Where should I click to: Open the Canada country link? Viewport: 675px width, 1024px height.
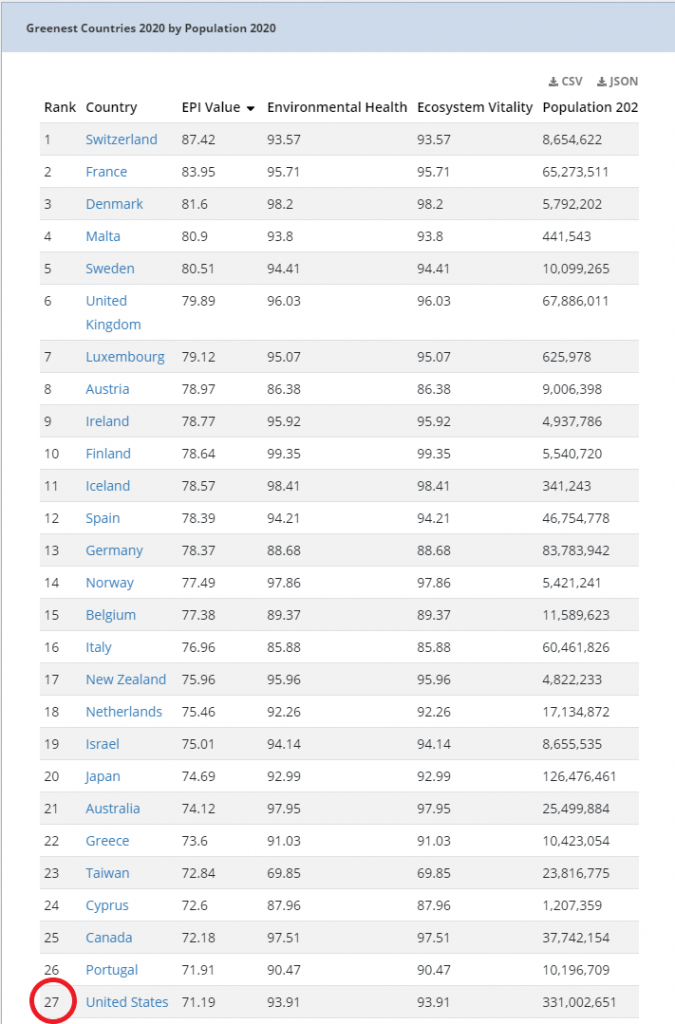coord(109,938)
